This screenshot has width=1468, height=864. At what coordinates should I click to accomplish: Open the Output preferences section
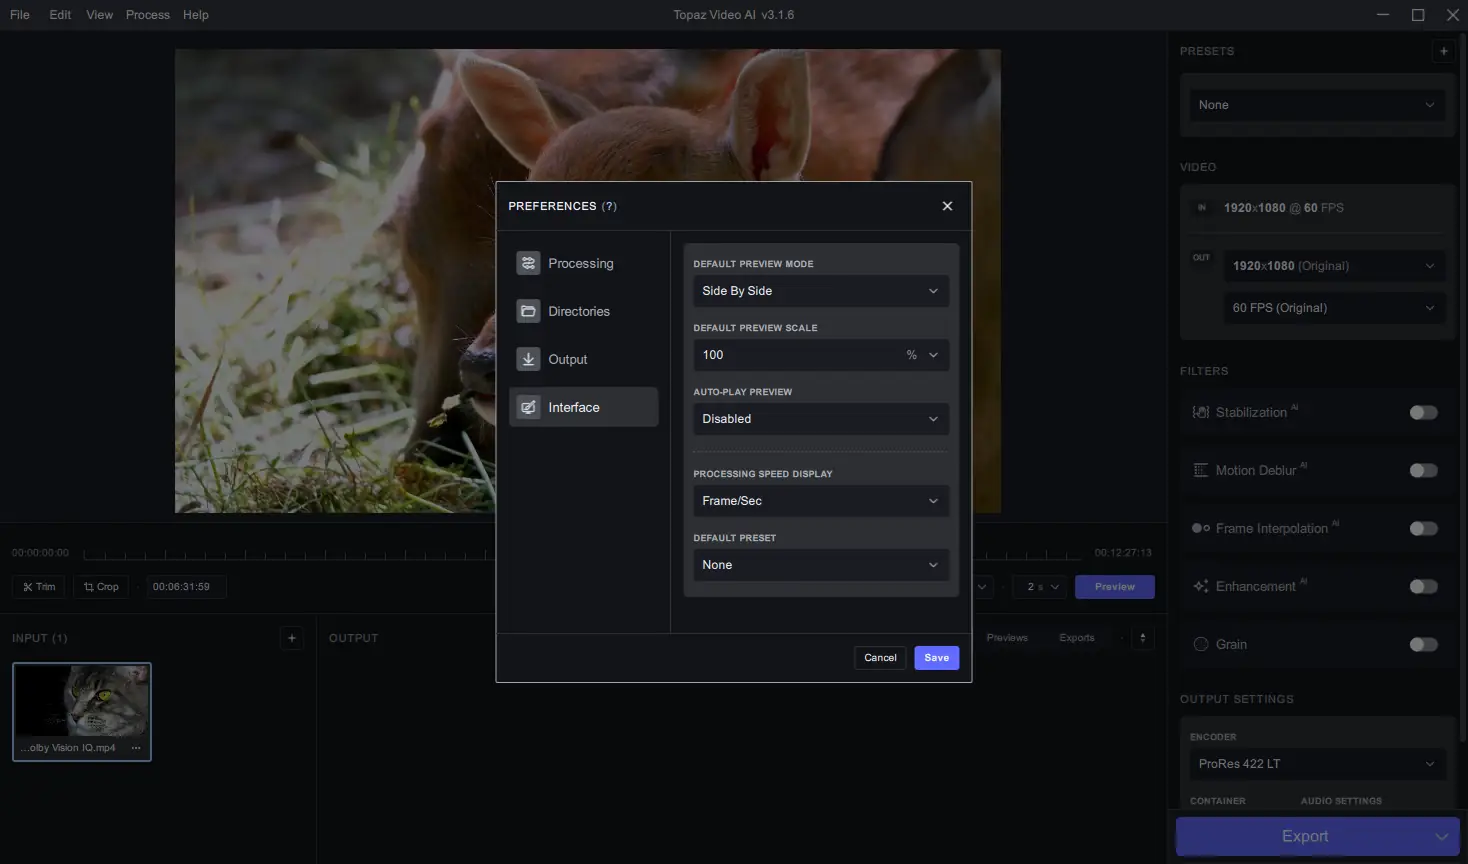(x=583, y=359)
